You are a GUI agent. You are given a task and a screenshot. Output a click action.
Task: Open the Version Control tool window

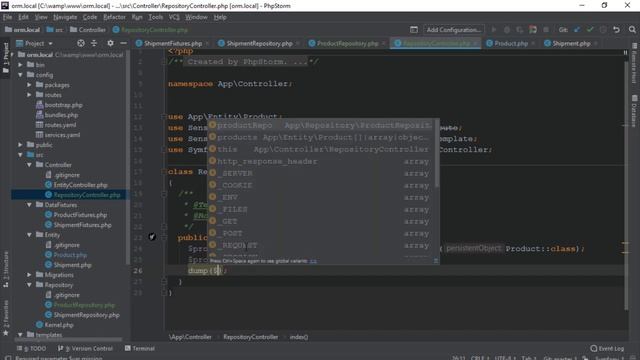(85, 348)
